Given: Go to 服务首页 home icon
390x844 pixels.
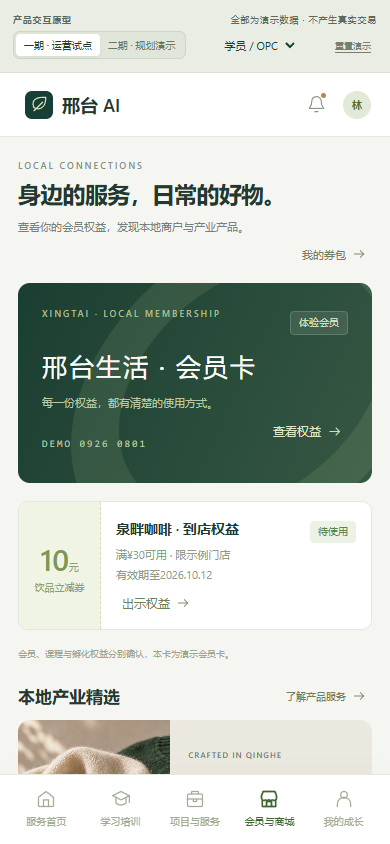Looking at the screenshot, I should click(x=46, y=808).
